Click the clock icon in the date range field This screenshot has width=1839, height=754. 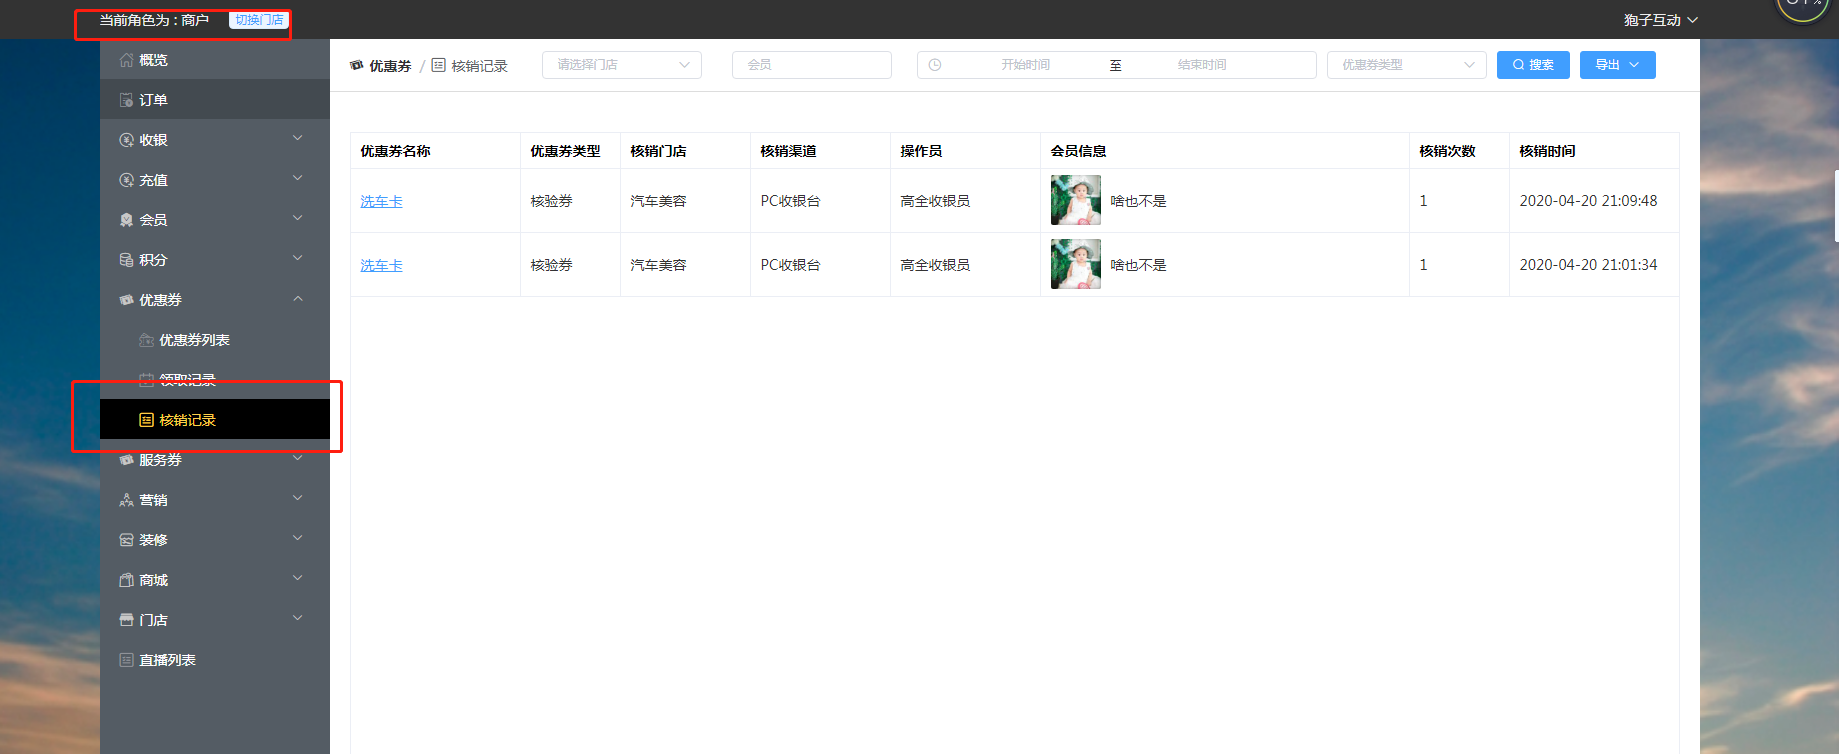(x=935, y=65)
